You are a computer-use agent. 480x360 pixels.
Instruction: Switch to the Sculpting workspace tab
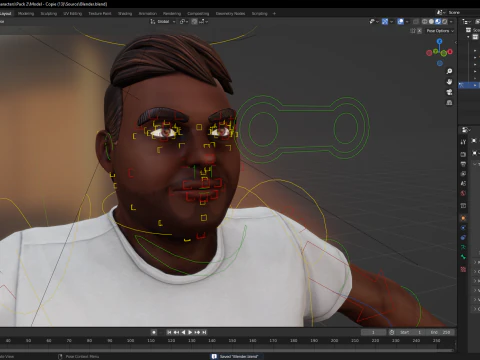49,13
